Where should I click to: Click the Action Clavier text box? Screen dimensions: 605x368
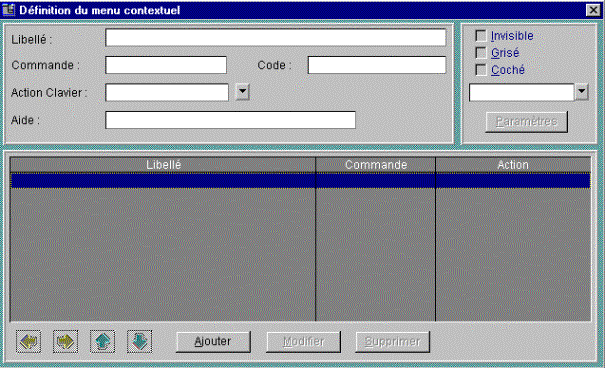(x=167, y=93)
